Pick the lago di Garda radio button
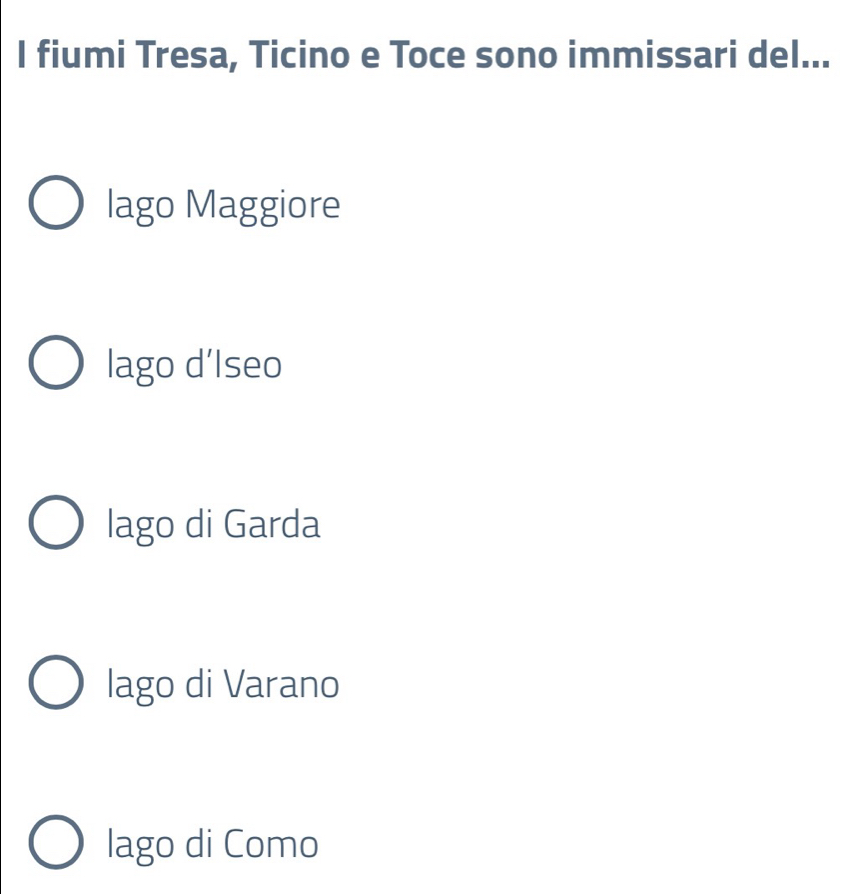Viewport: 852px width, 894px height. [x=56, y=525]
